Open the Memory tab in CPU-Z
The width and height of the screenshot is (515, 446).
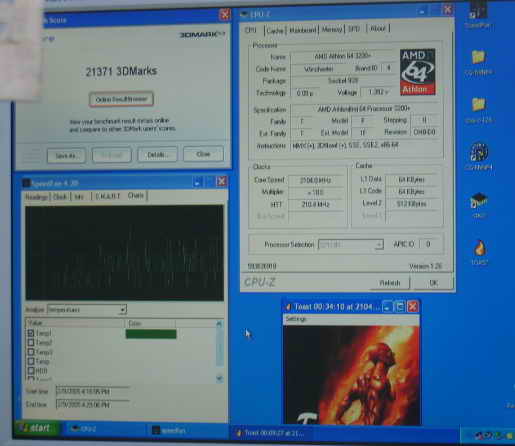(332, 30)
